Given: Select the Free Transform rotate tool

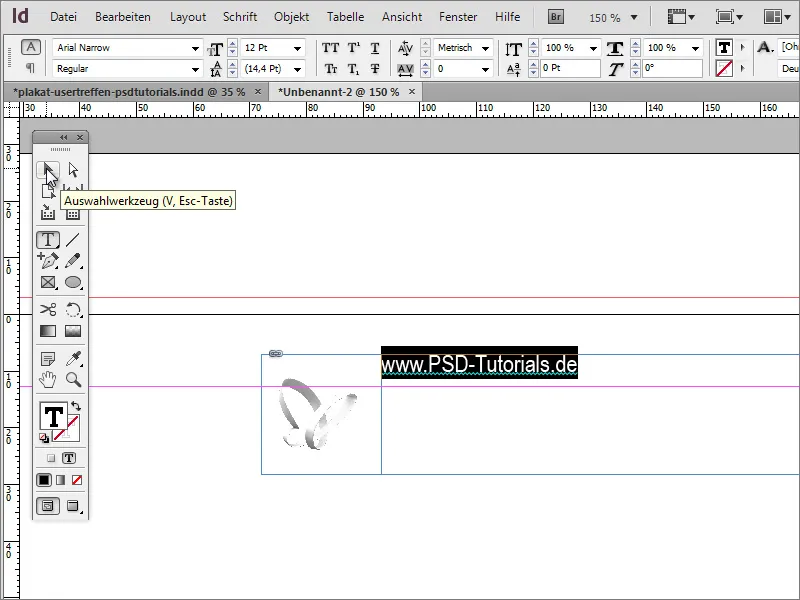Looking at the screenshot, I should (x=73, y=309).
